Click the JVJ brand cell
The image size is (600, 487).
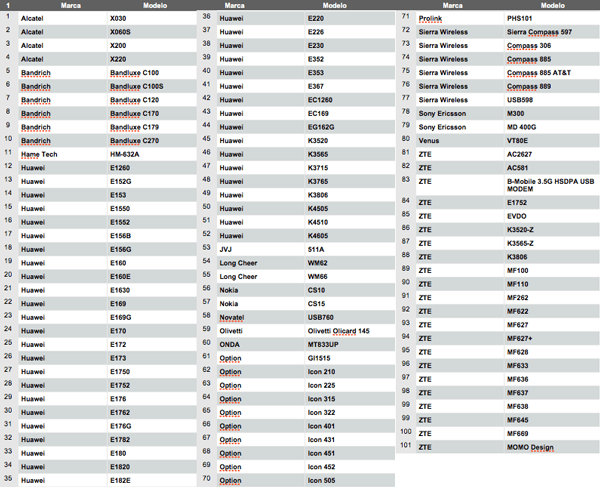261,249
